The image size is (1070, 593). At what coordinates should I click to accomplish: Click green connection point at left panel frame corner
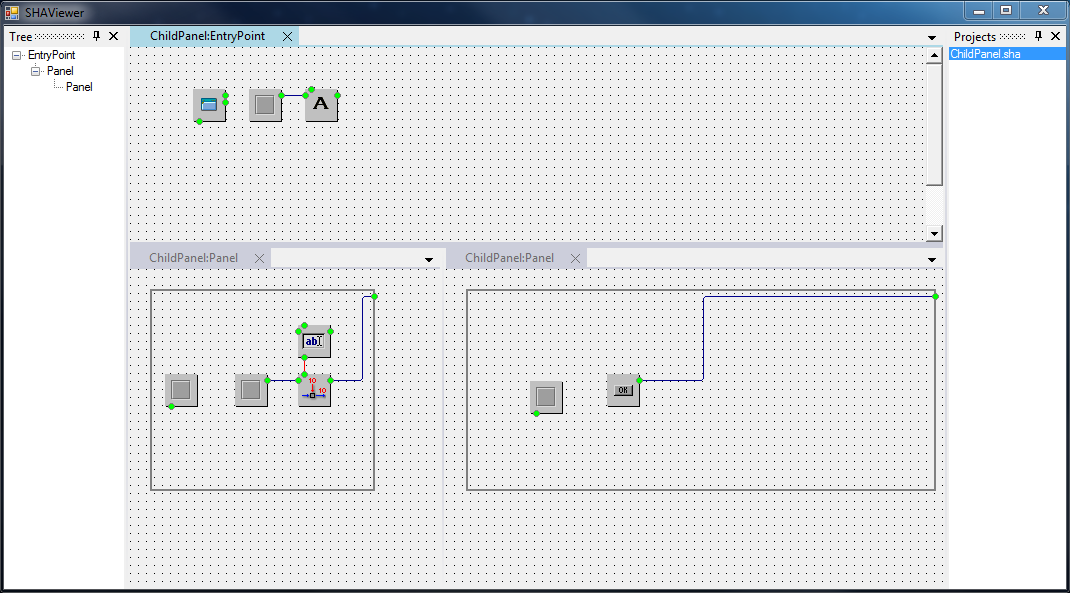pos(375,296)
